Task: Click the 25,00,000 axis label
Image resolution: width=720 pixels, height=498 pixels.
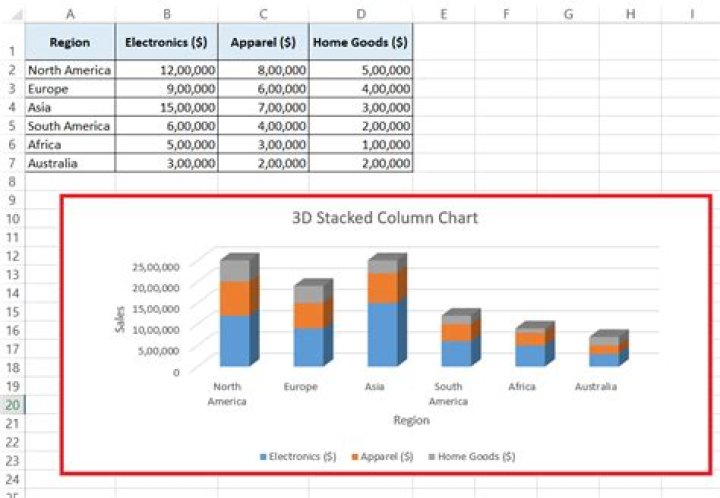Action: 156,267
